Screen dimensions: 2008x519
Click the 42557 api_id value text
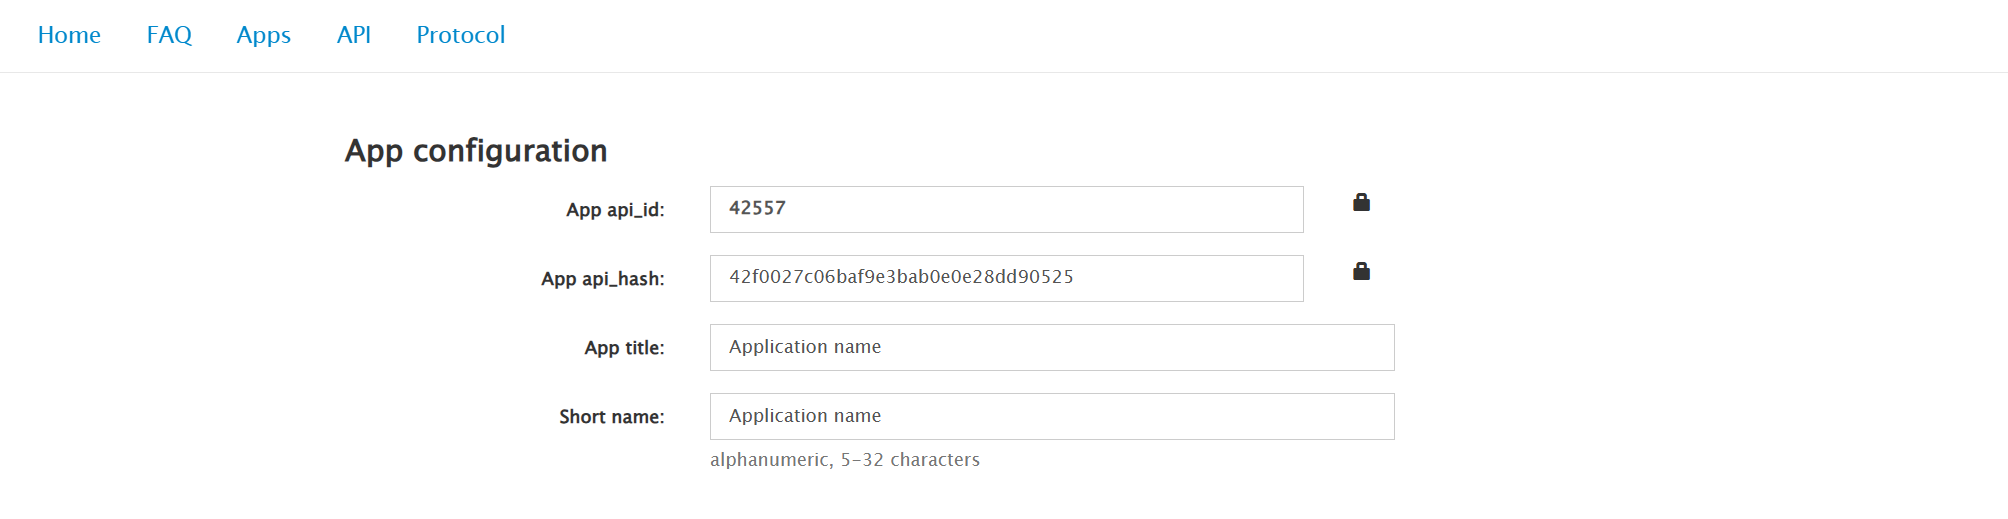[757, 208]
